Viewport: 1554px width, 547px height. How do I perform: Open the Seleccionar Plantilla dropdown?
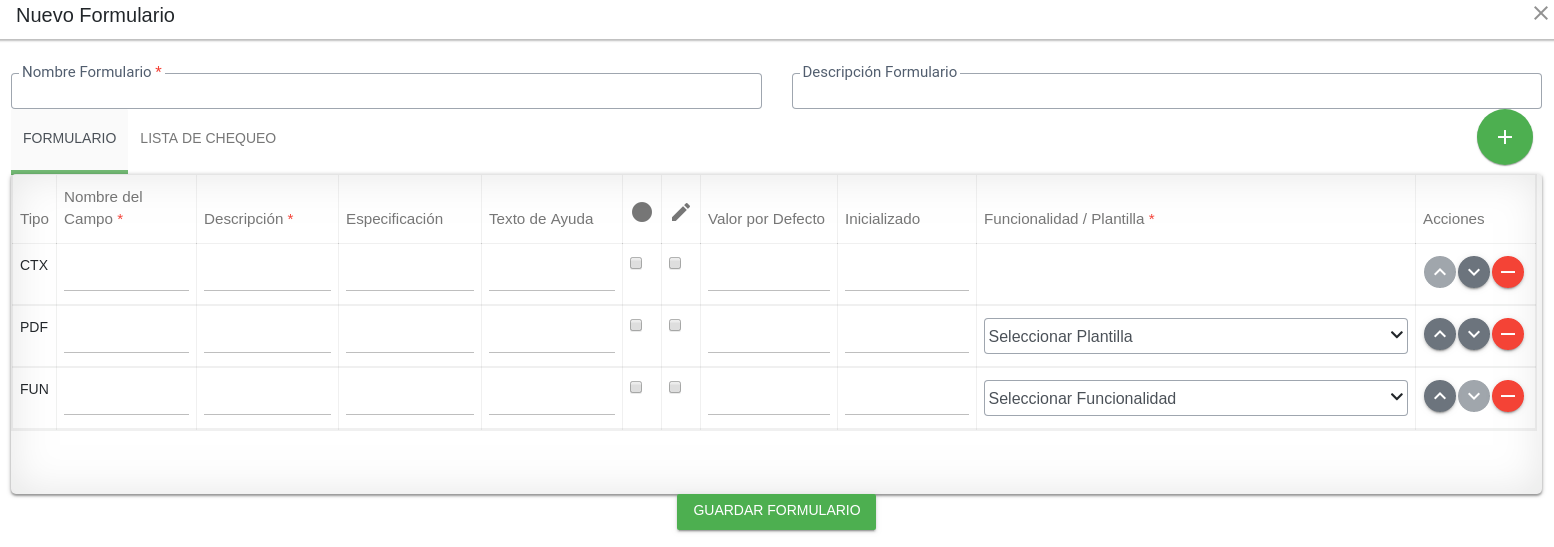(1195, 336)
